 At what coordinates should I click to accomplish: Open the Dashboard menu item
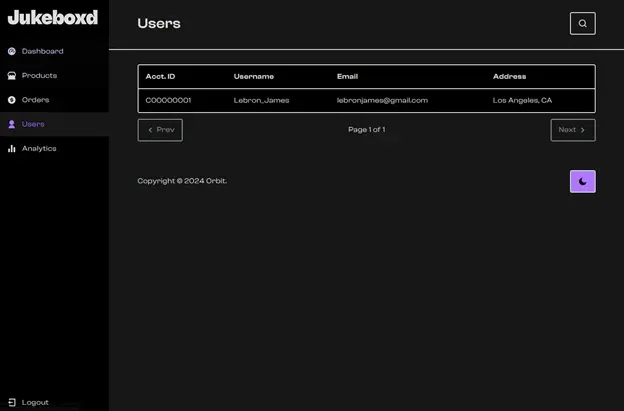coord(54,51)
